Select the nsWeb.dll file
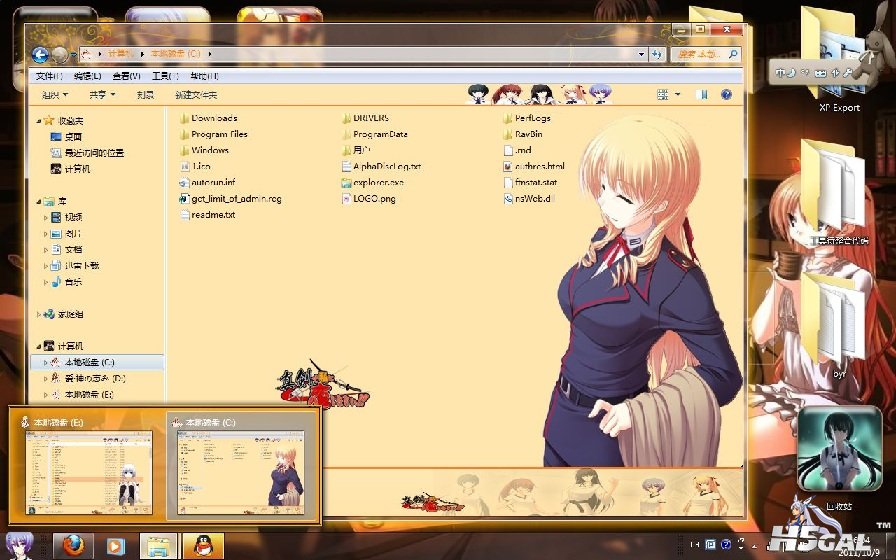 pos(529,198)
